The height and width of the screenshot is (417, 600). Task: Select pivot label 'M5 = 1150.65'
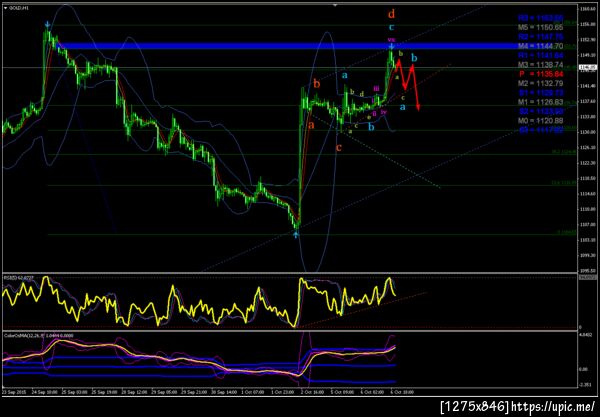(540, 28)
